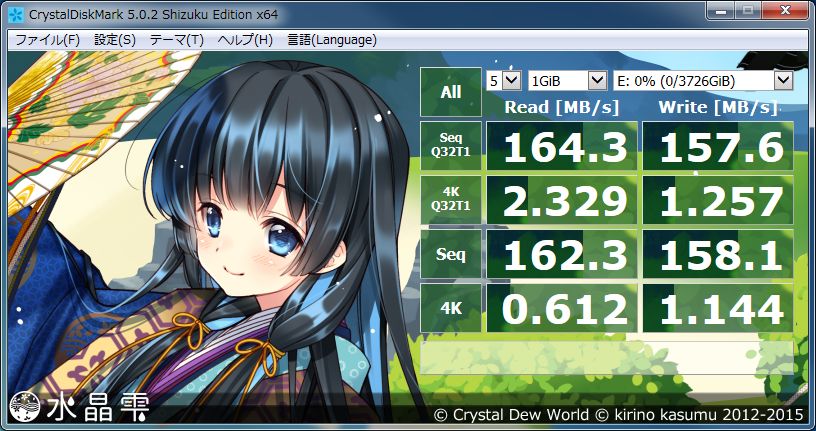Click the CrystalDiskMark title bar app icon
The image size is (816, 431).
tap(16, 15)
